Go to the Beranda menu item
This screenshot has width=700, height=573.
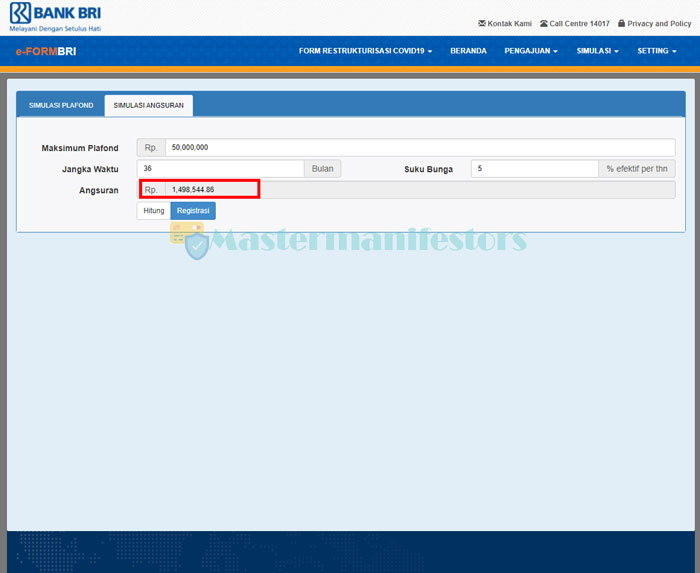[468, 51]
